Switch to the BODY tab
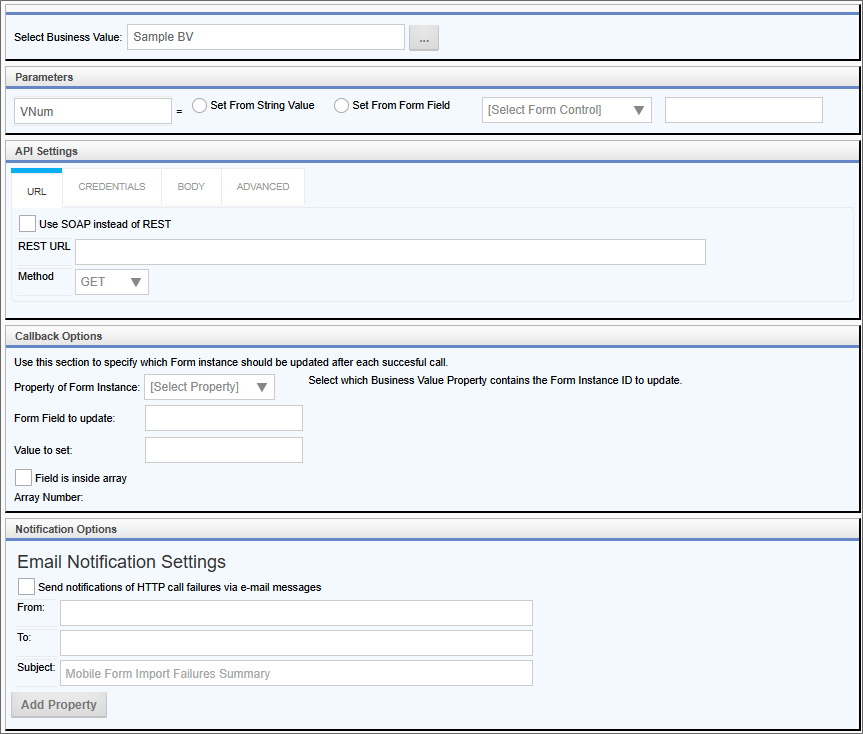863x734 pixels. point(191,187)
